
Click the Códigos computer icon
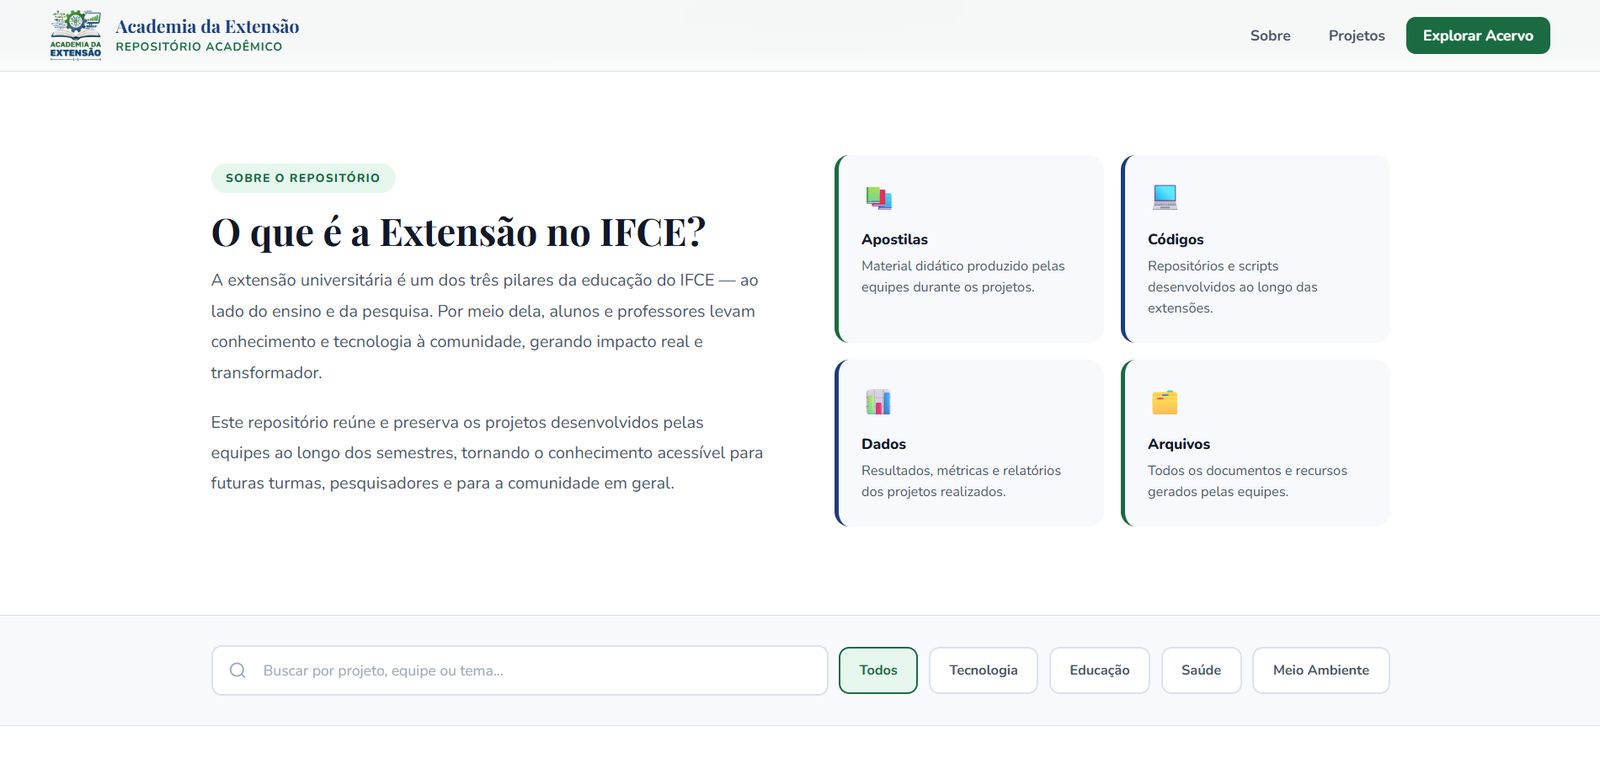coord(1165,197)
